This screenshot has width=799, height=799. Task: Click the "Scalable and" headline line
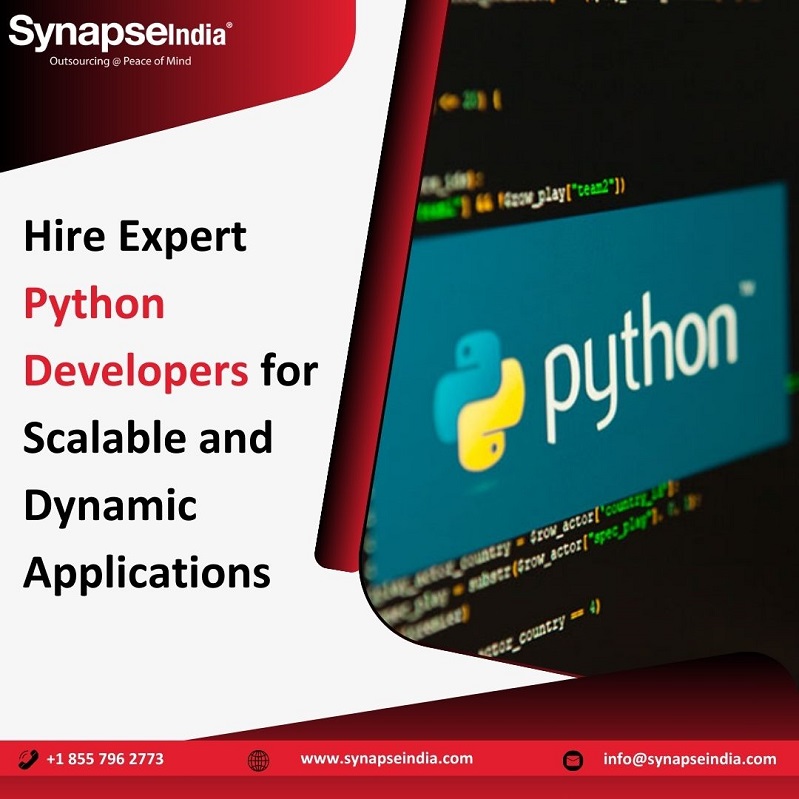[x=148, y=437]
